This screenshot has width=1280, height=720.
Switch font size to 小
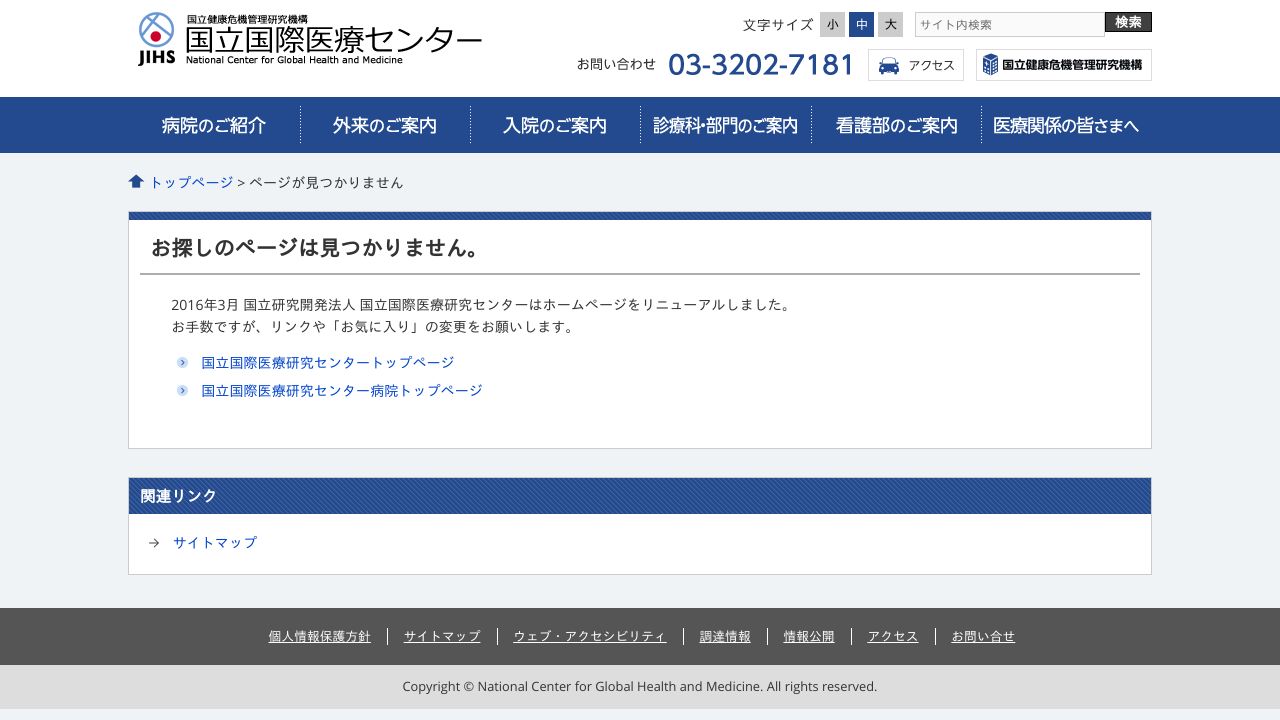tap(832, 24)
